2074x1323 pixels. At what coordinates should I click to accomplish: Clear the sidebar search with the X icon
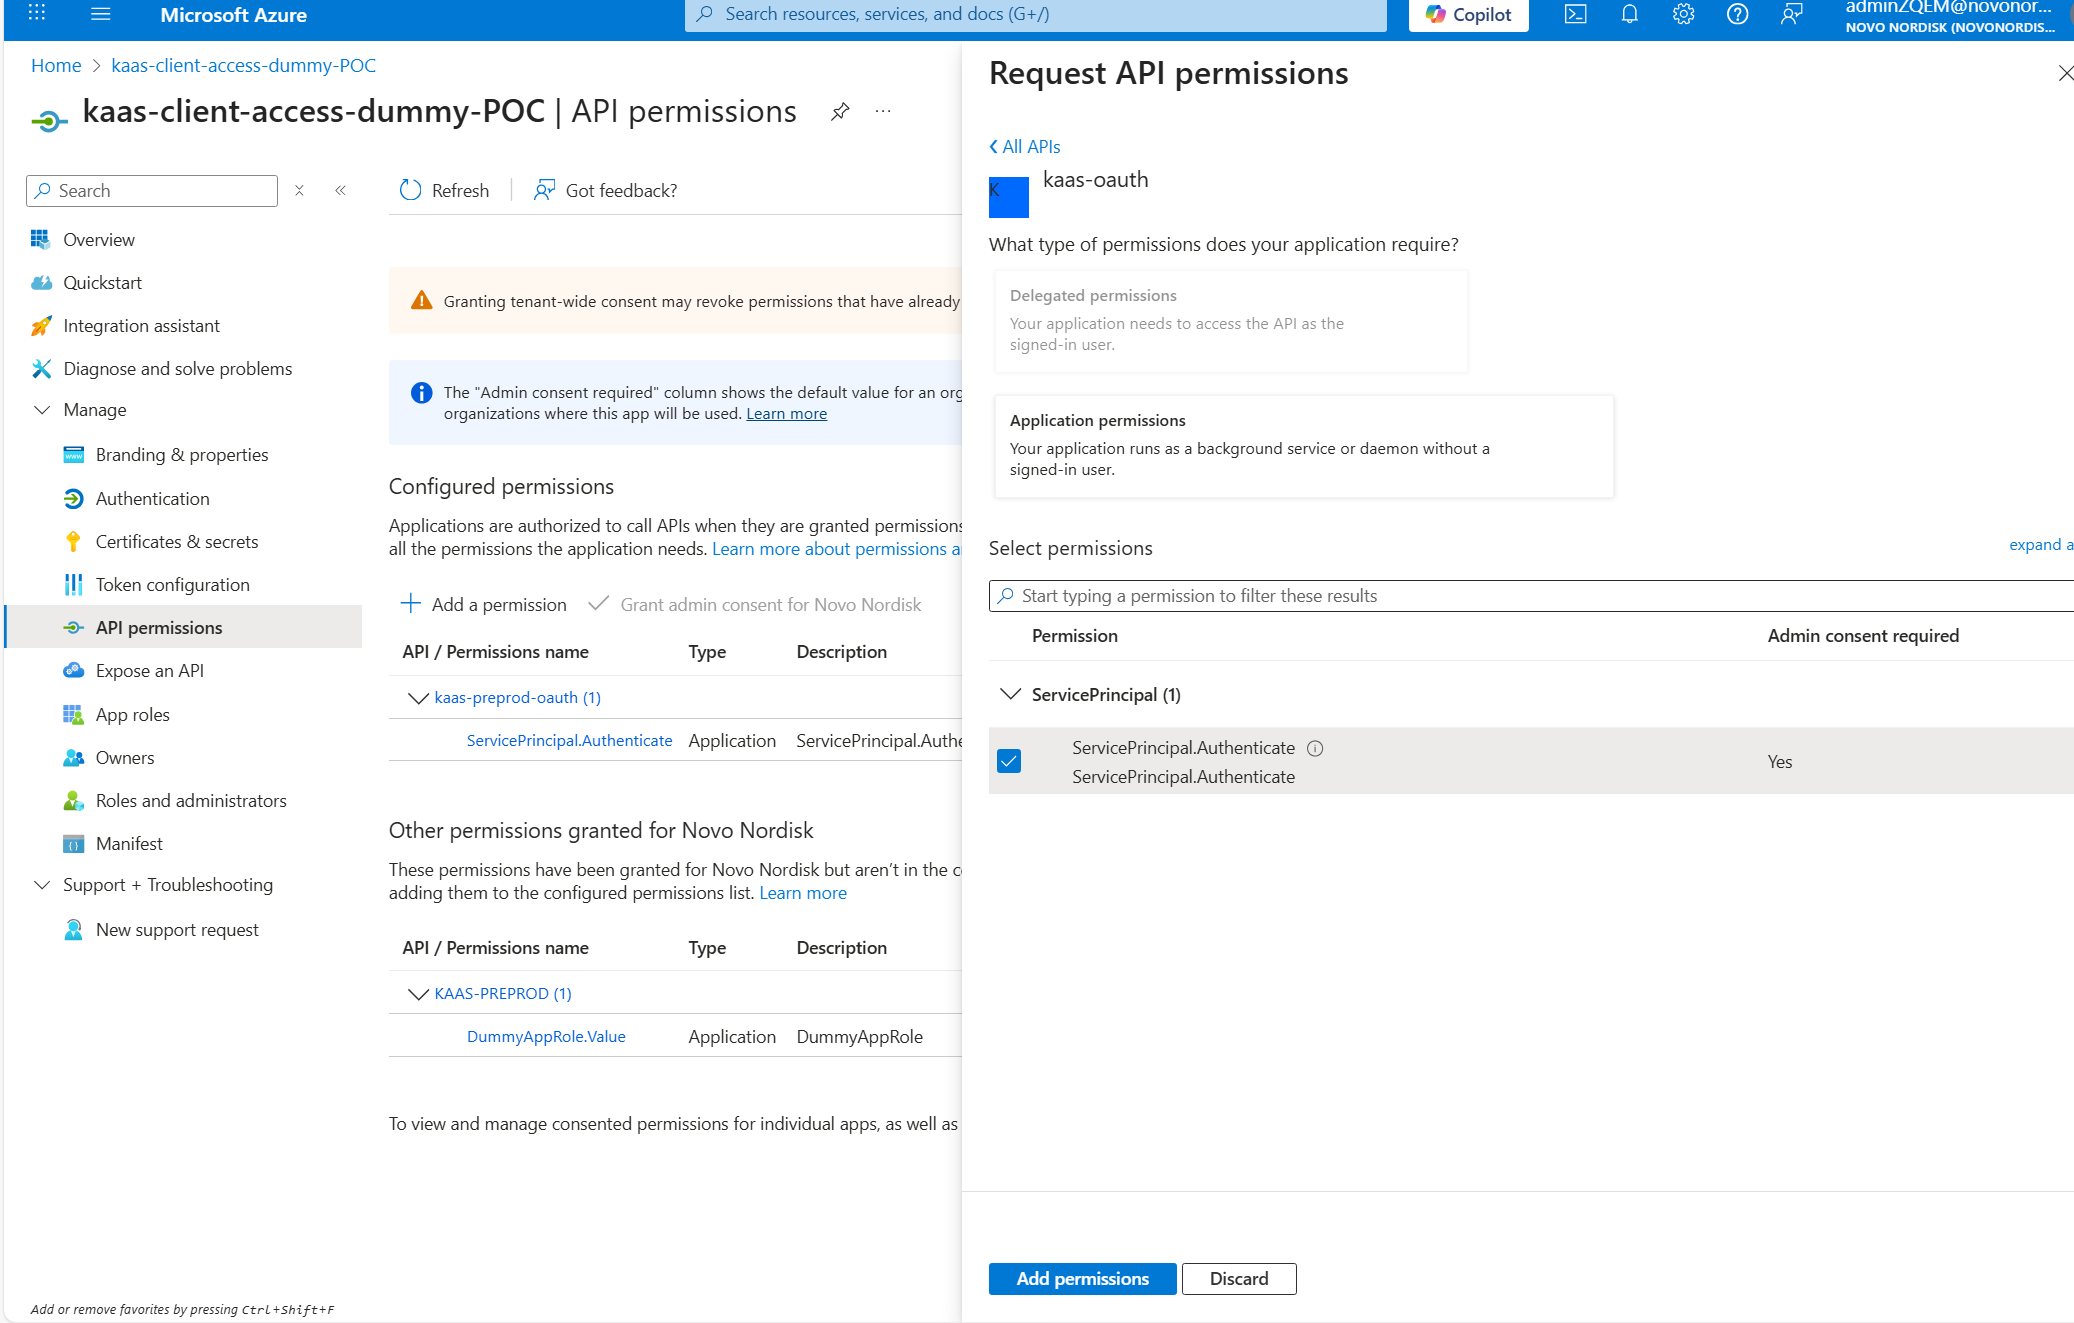299,190
